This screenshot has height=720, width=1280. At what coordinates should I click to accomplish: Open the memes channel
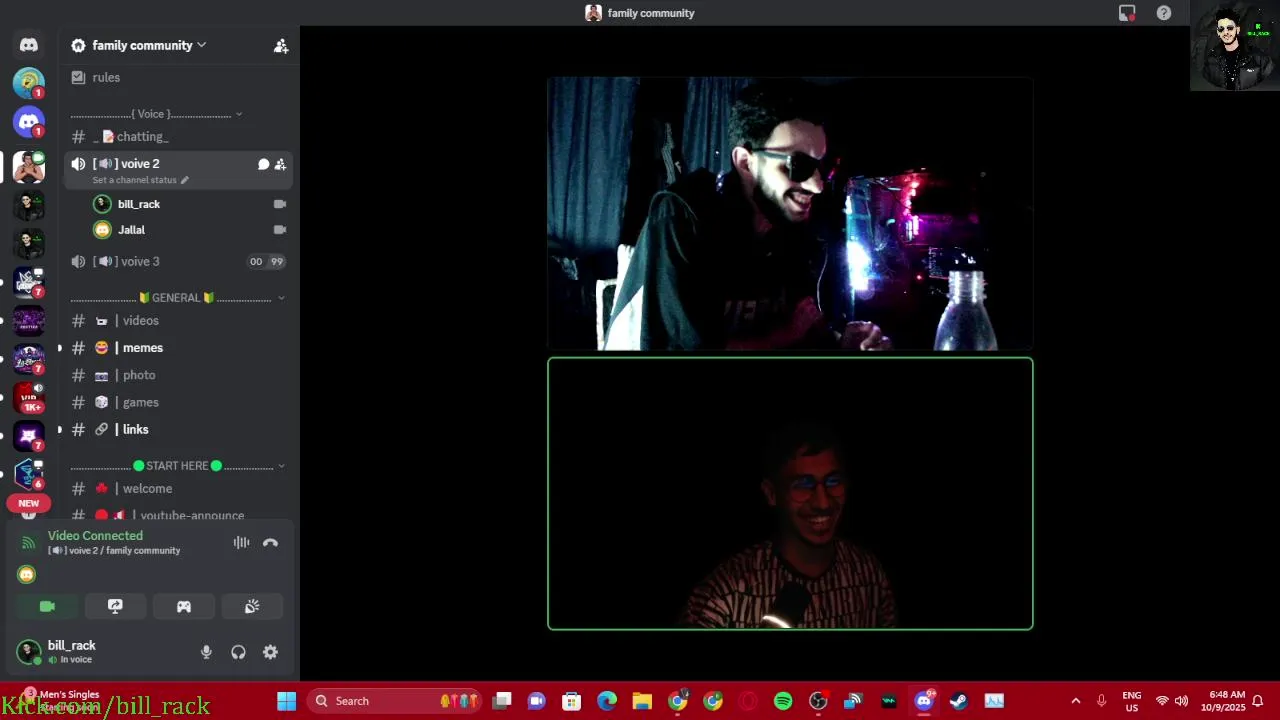(x=142, y=348)
